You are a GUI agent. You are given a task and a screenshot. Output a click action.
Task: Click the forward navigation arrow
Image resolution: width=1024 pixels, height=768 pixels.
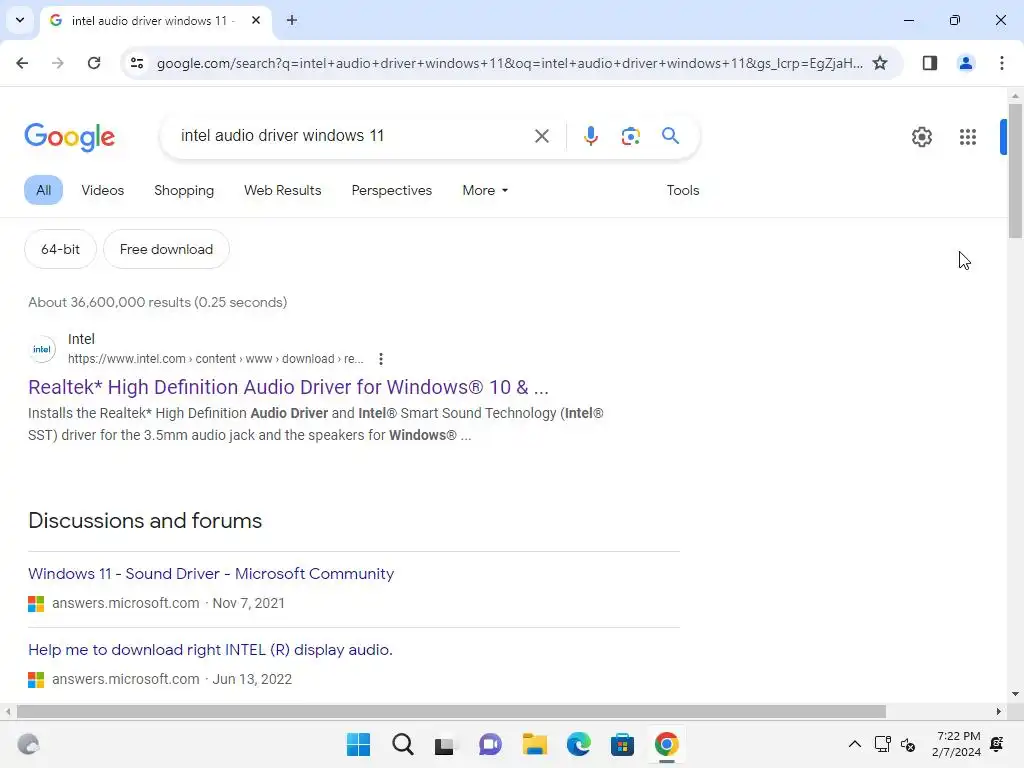tap(58, 63)
